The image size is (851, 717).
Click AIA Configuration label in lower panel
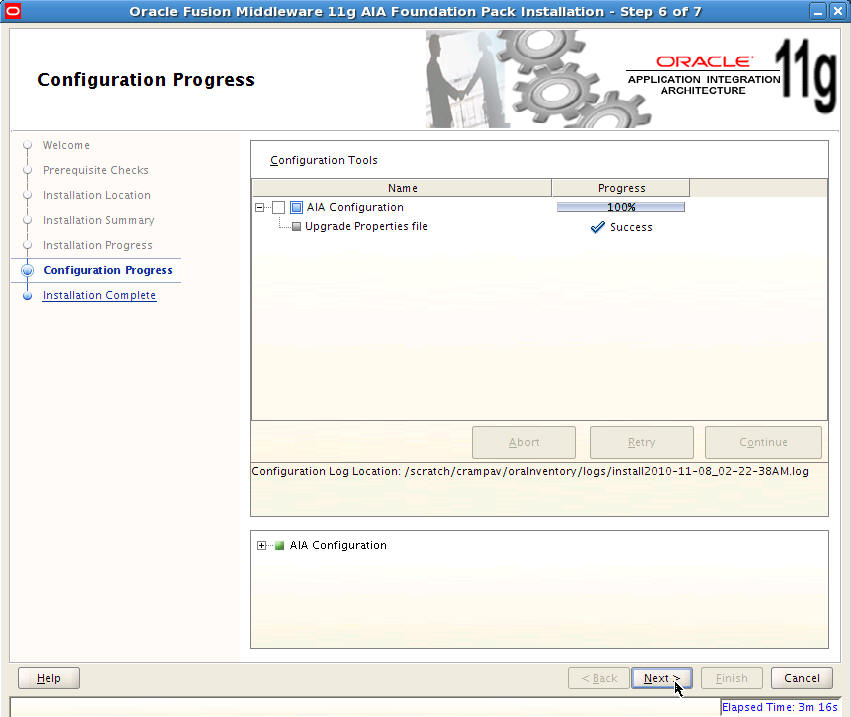(x=338, y=545)
